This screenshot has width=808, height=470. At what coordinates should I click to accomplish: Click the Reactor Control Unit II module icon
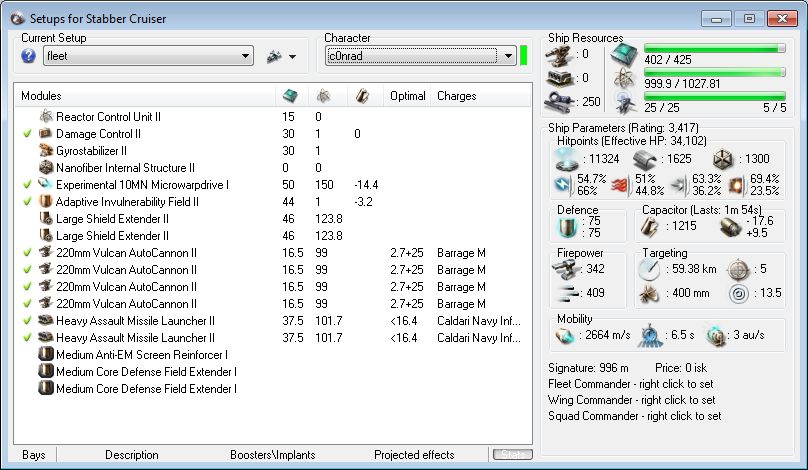(46, 116)
